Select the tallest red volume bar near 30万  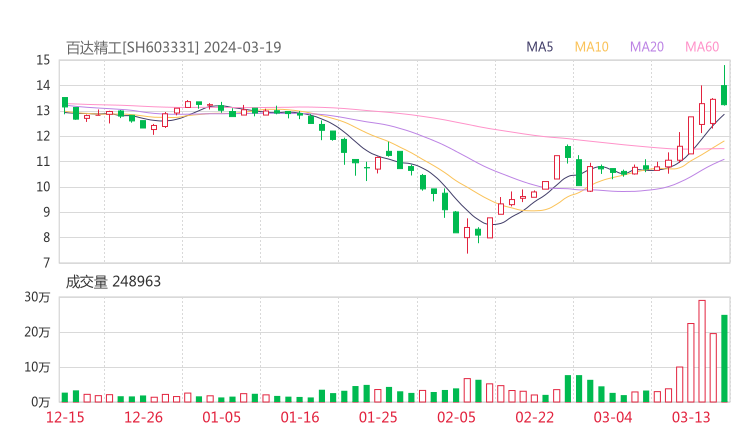click(x=702, y=351)
